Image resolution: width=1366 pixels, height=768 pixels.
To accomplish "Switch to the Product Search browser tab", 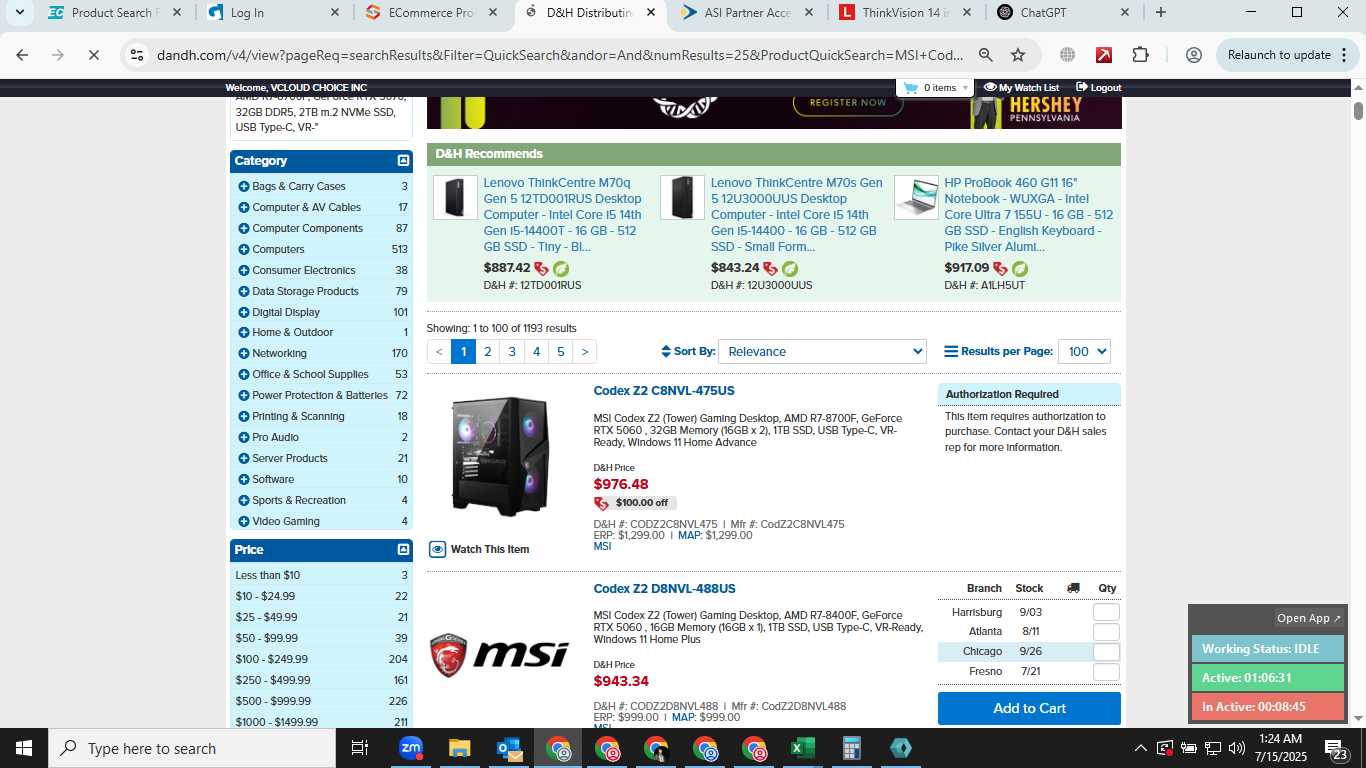I will (114, 13).
